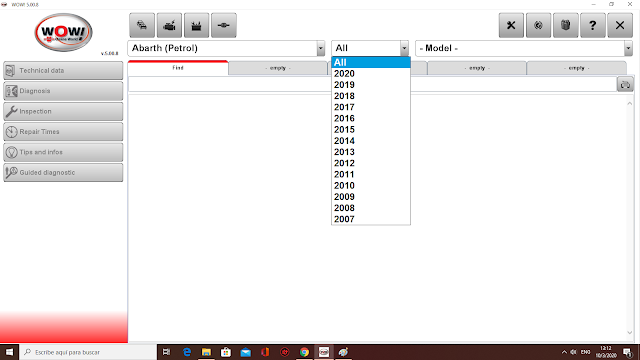Select year 2010 from the list

(x=371, y=186)
